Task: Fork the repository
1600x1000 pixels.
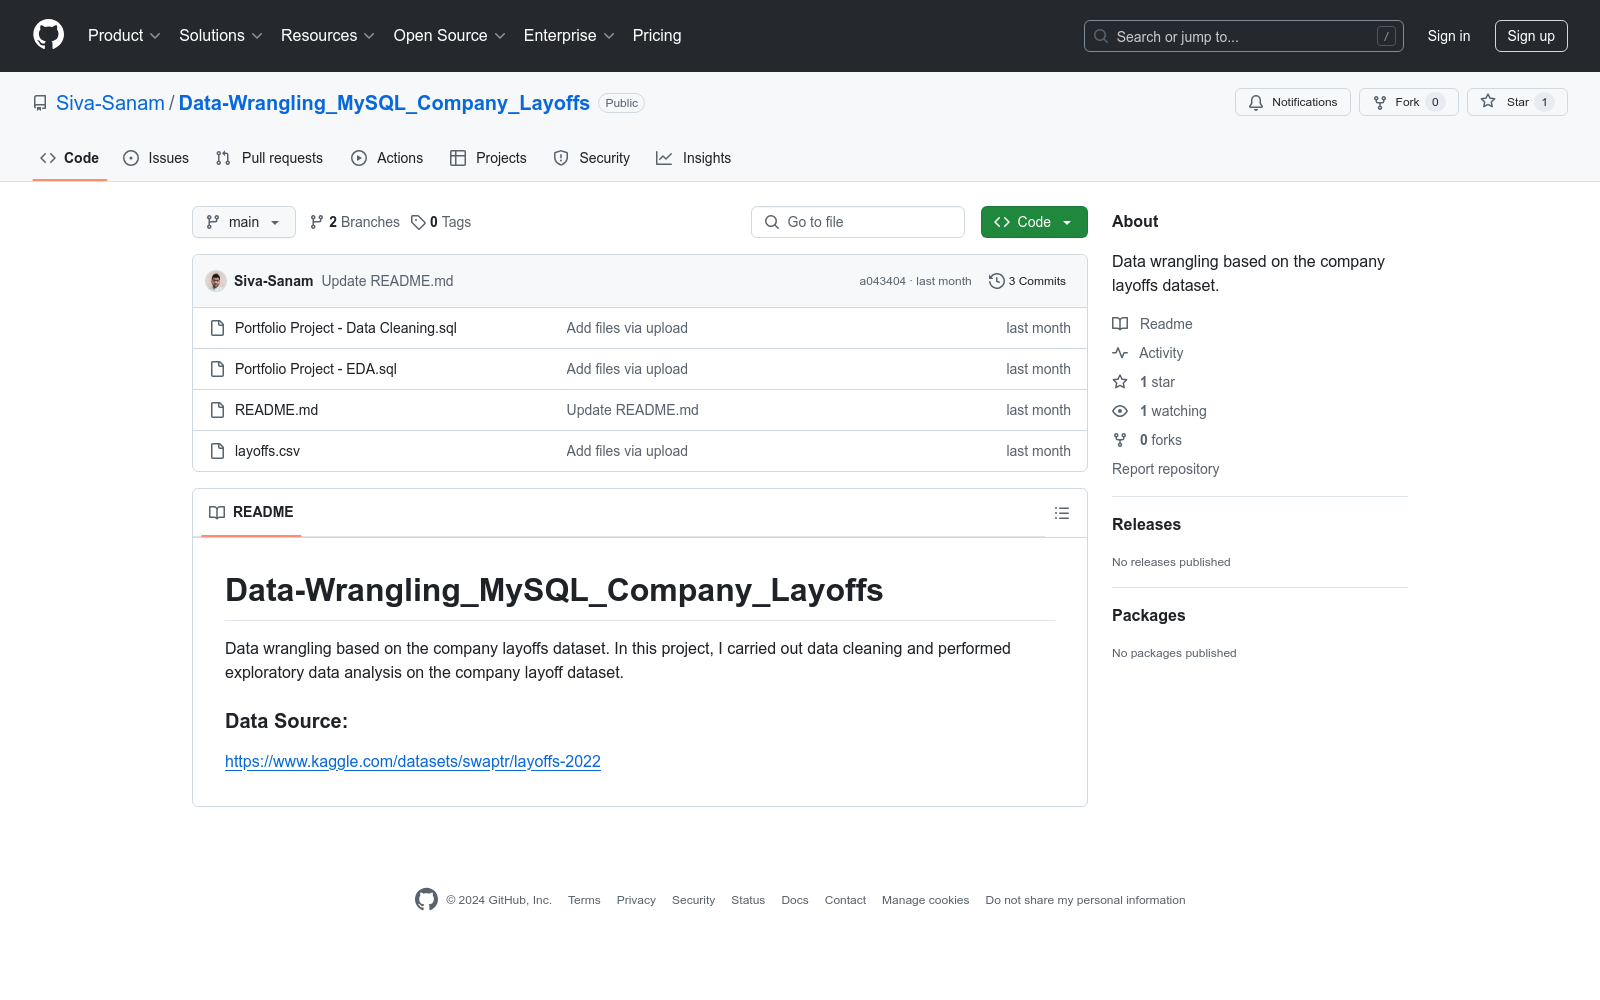Action: tap(1407, 102)
